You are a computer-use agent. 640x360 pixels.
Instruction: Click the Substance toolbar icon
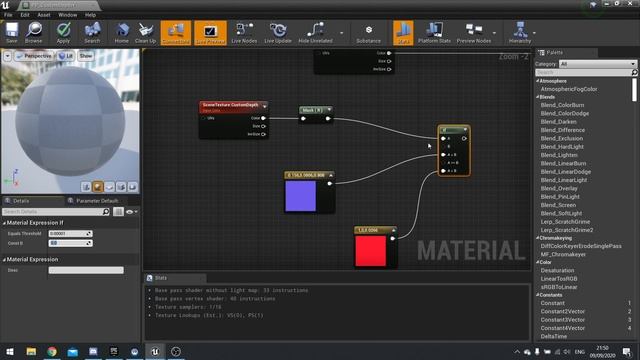pos(369,33)
